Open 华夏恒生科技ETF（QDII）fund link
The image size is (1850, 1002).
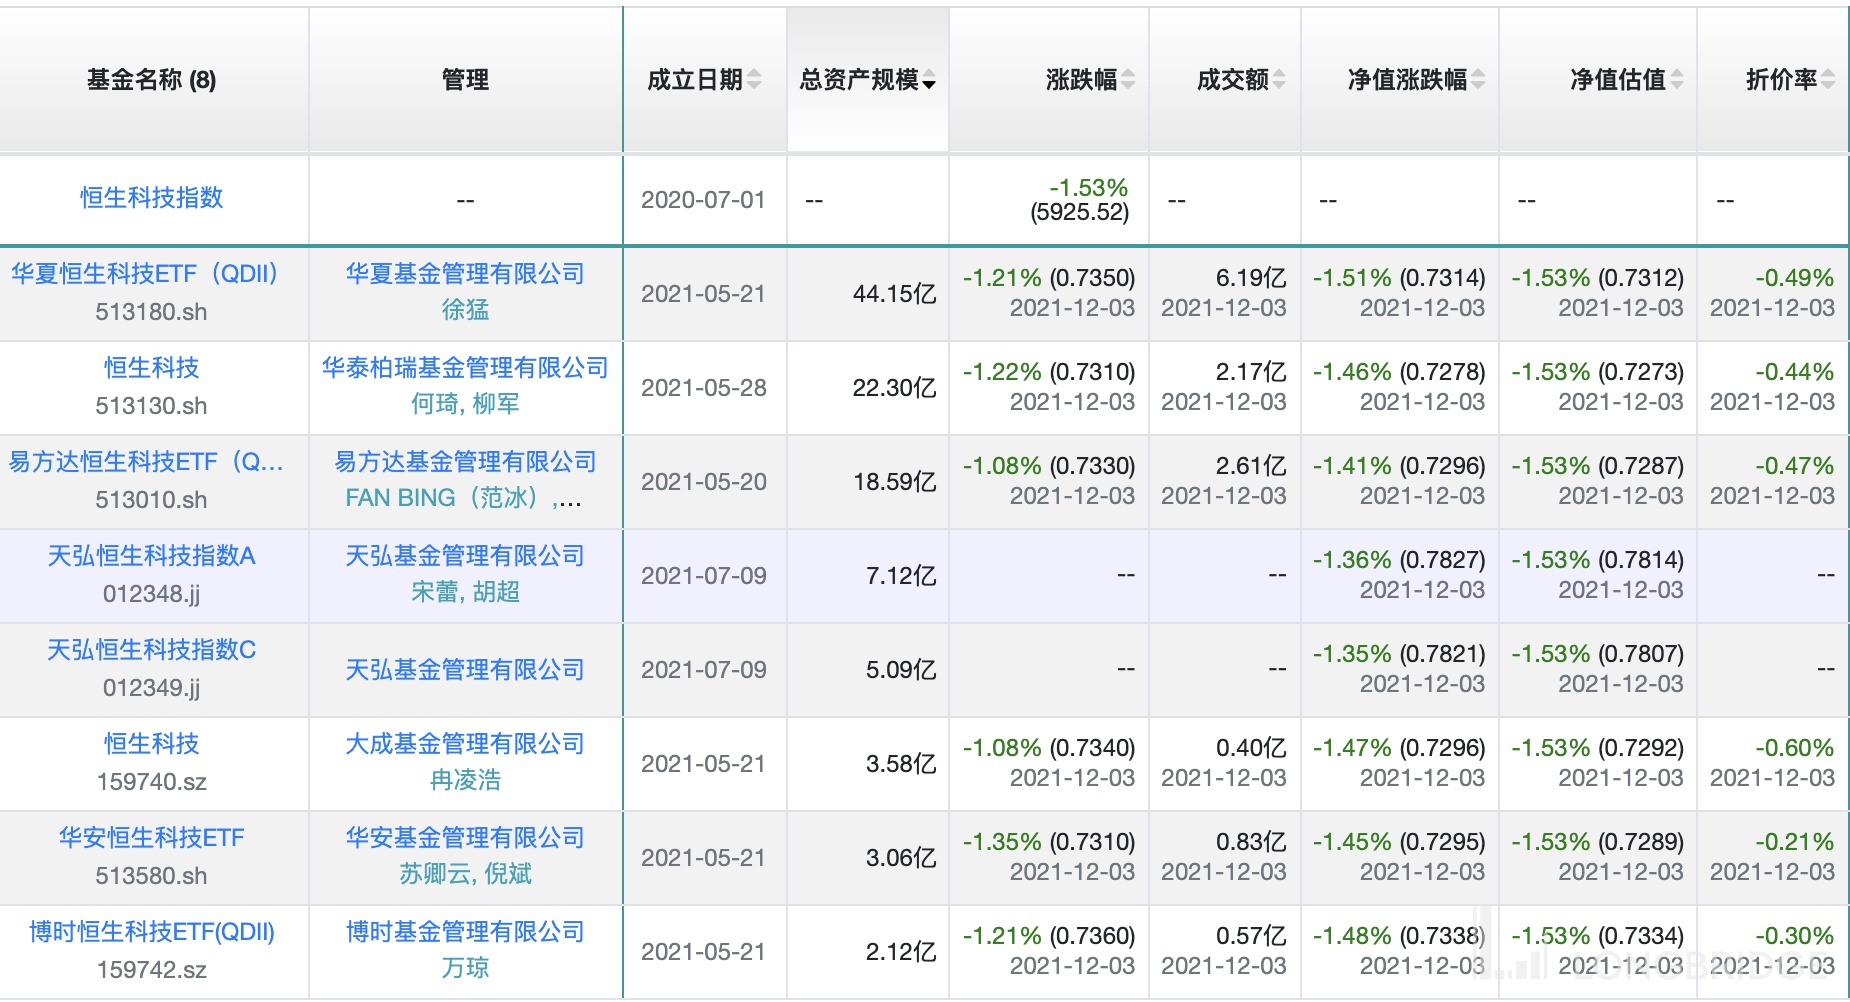(x=146, y=274)
